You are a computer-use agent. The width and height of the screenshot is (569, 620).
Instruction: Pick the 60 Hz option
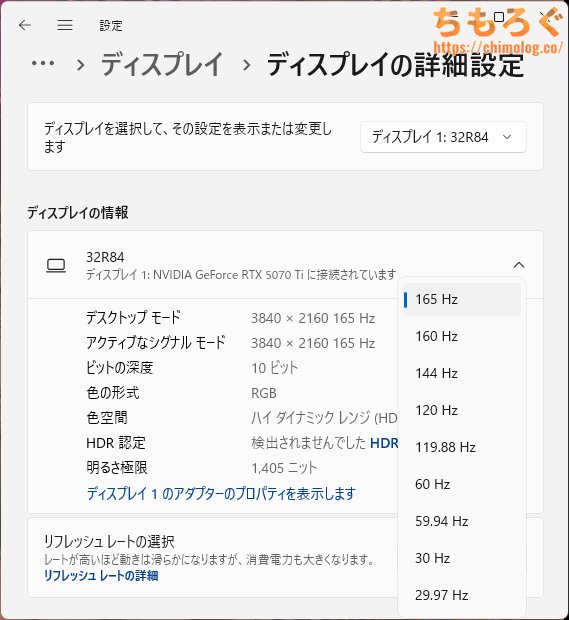[462, 484]
